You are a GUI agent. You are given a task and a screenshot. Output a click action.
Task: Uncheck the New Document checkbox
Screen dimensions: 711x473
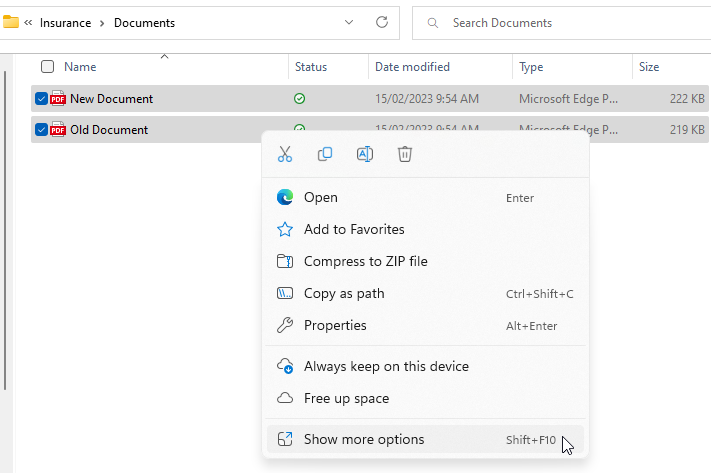pyautogui.click(x=41, y=98)
